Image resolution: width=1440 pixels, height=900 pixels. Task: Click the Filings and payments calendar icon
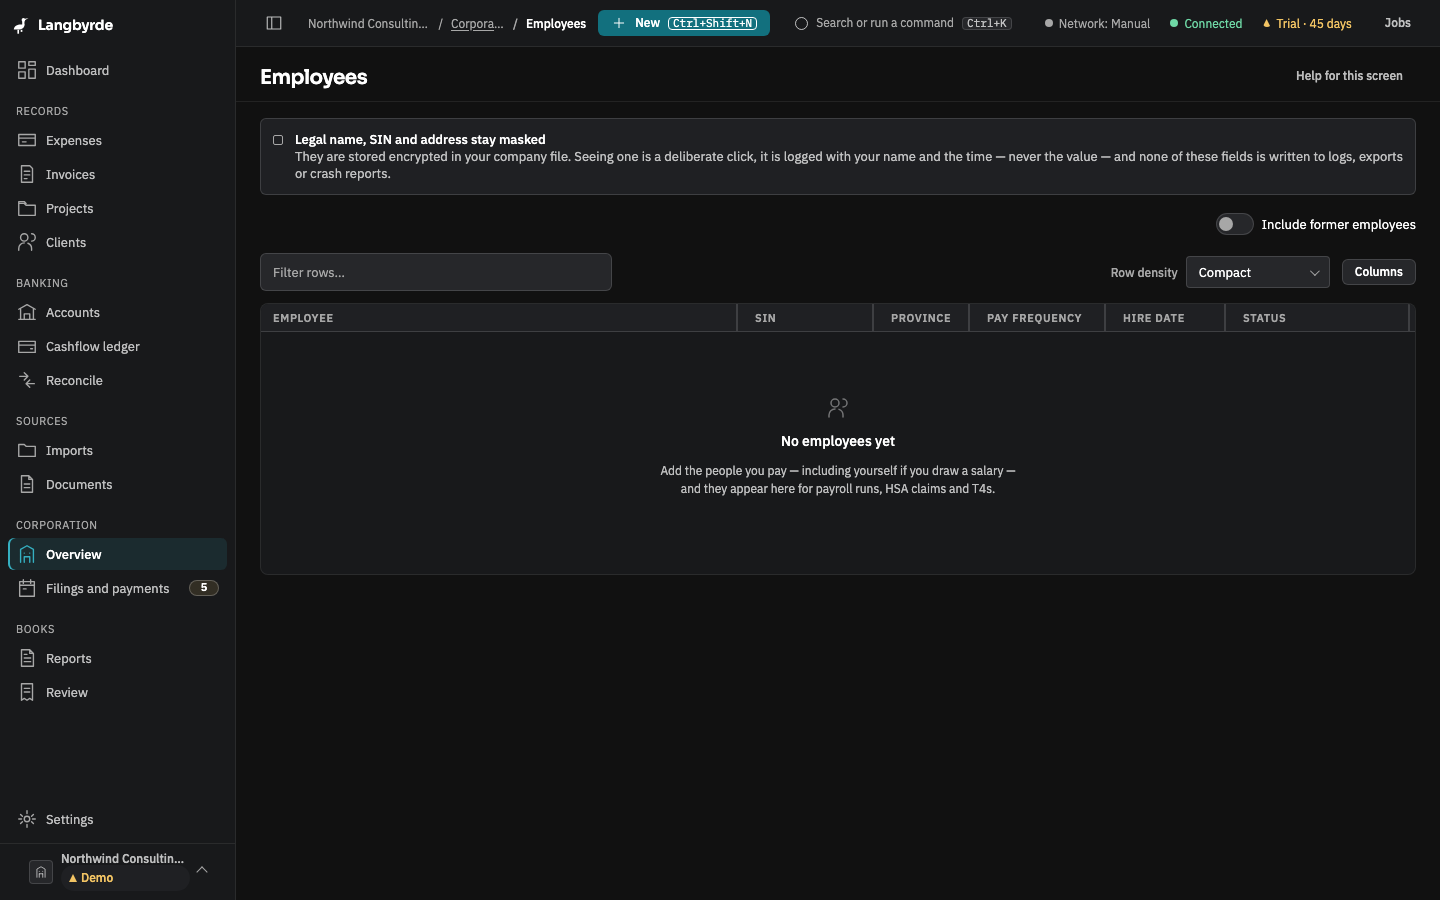pyautogui.click(x=27, y=588)
